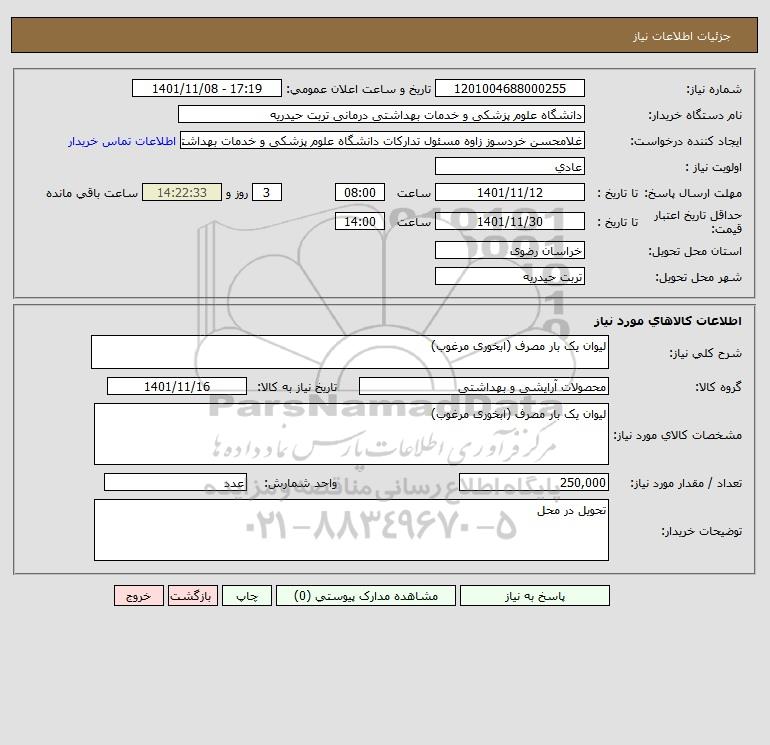Image resolution: width=770 pixels, height=745 pixels.
Task: Click the تاریخ نیاز به کالا label
Action: (297, 387)
